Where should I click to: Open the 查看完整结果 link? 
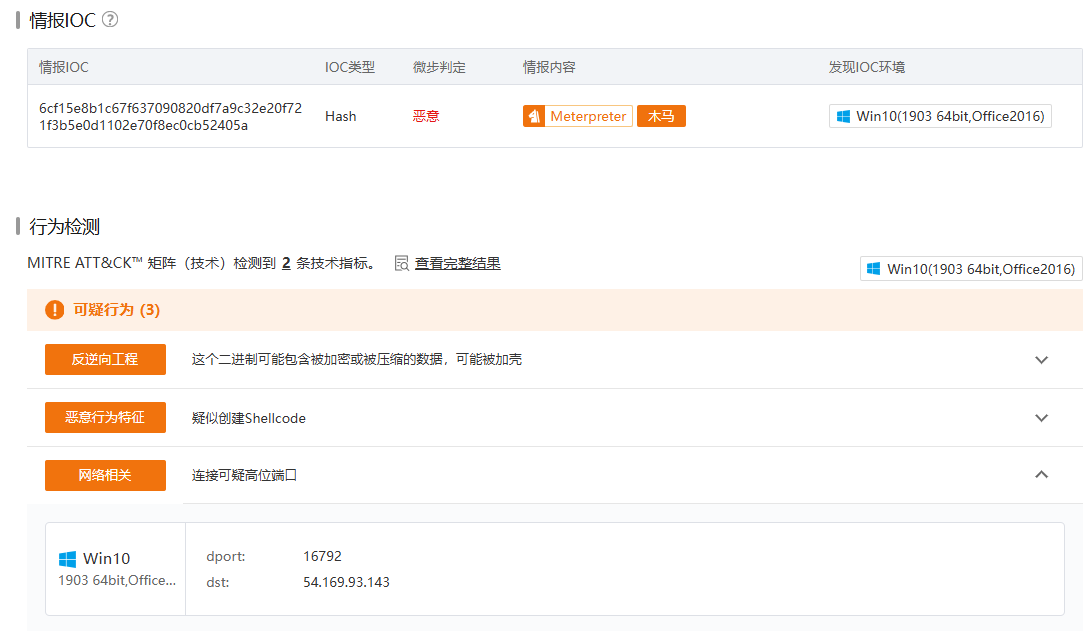[458, 264]
